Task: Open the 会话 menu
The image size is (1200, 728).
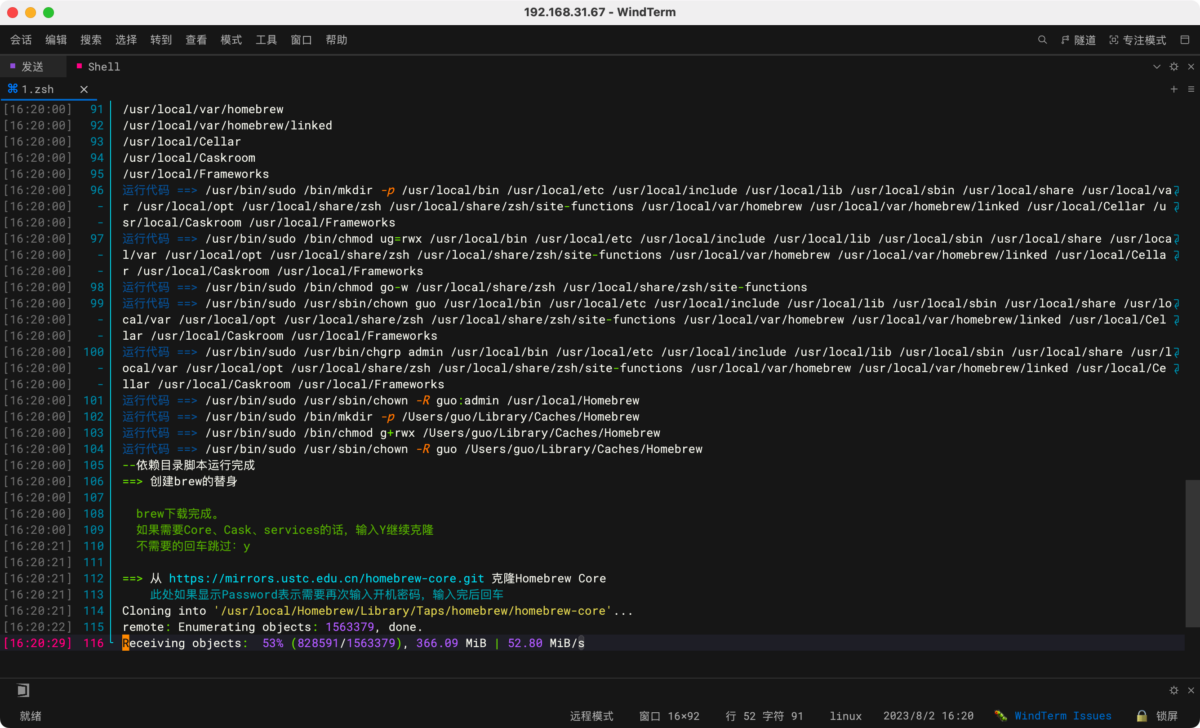Action: coord(21,40)
